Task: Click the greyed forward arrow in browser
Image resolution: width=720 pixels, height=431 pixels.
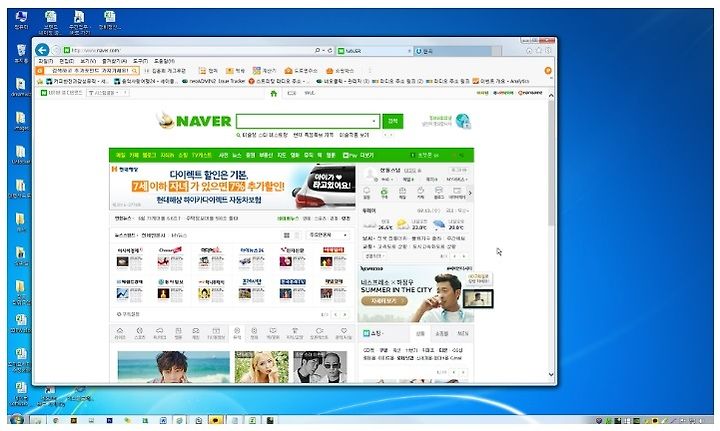Action: [x=56, y=50]
